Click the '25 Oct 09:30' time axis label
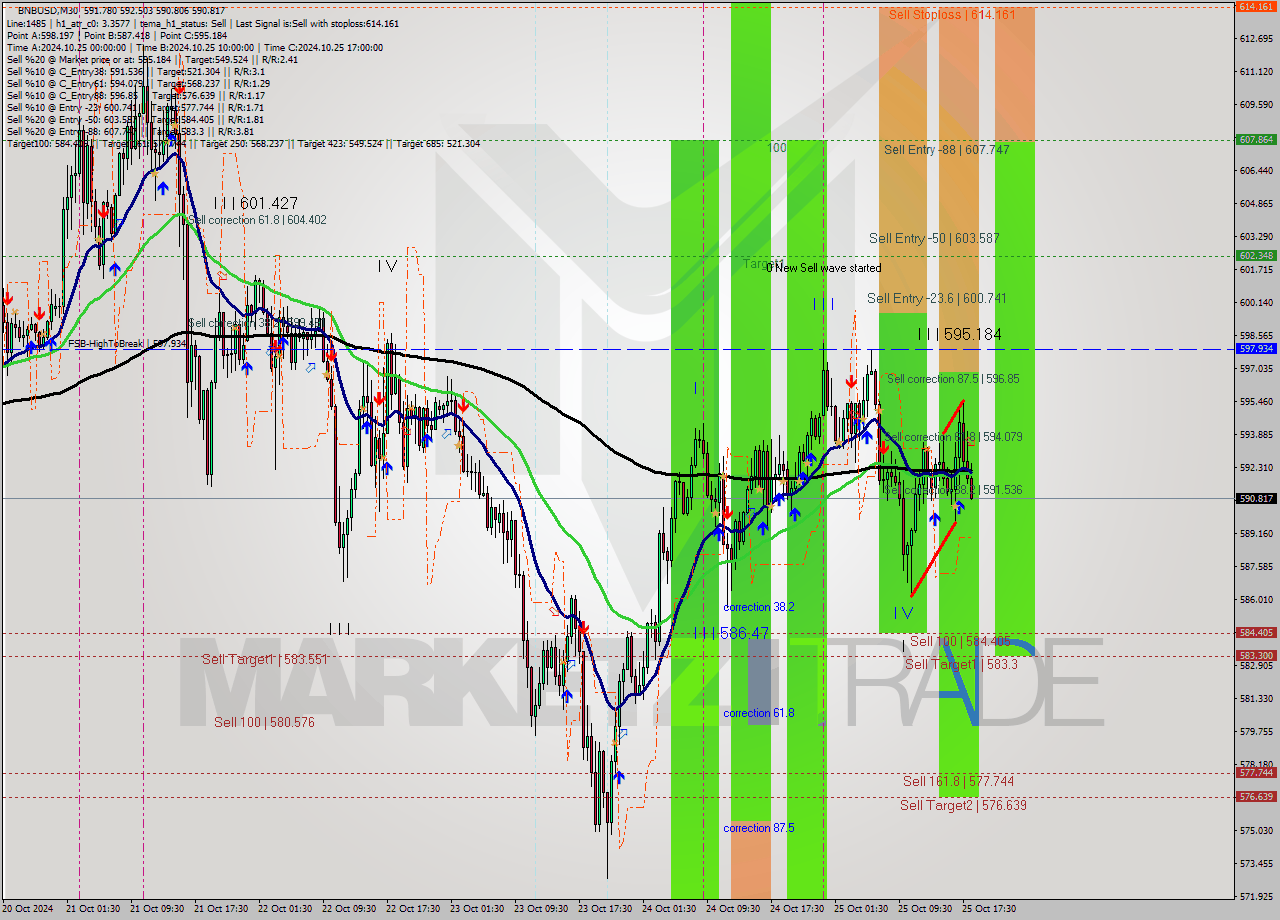 tap(924, 909)
